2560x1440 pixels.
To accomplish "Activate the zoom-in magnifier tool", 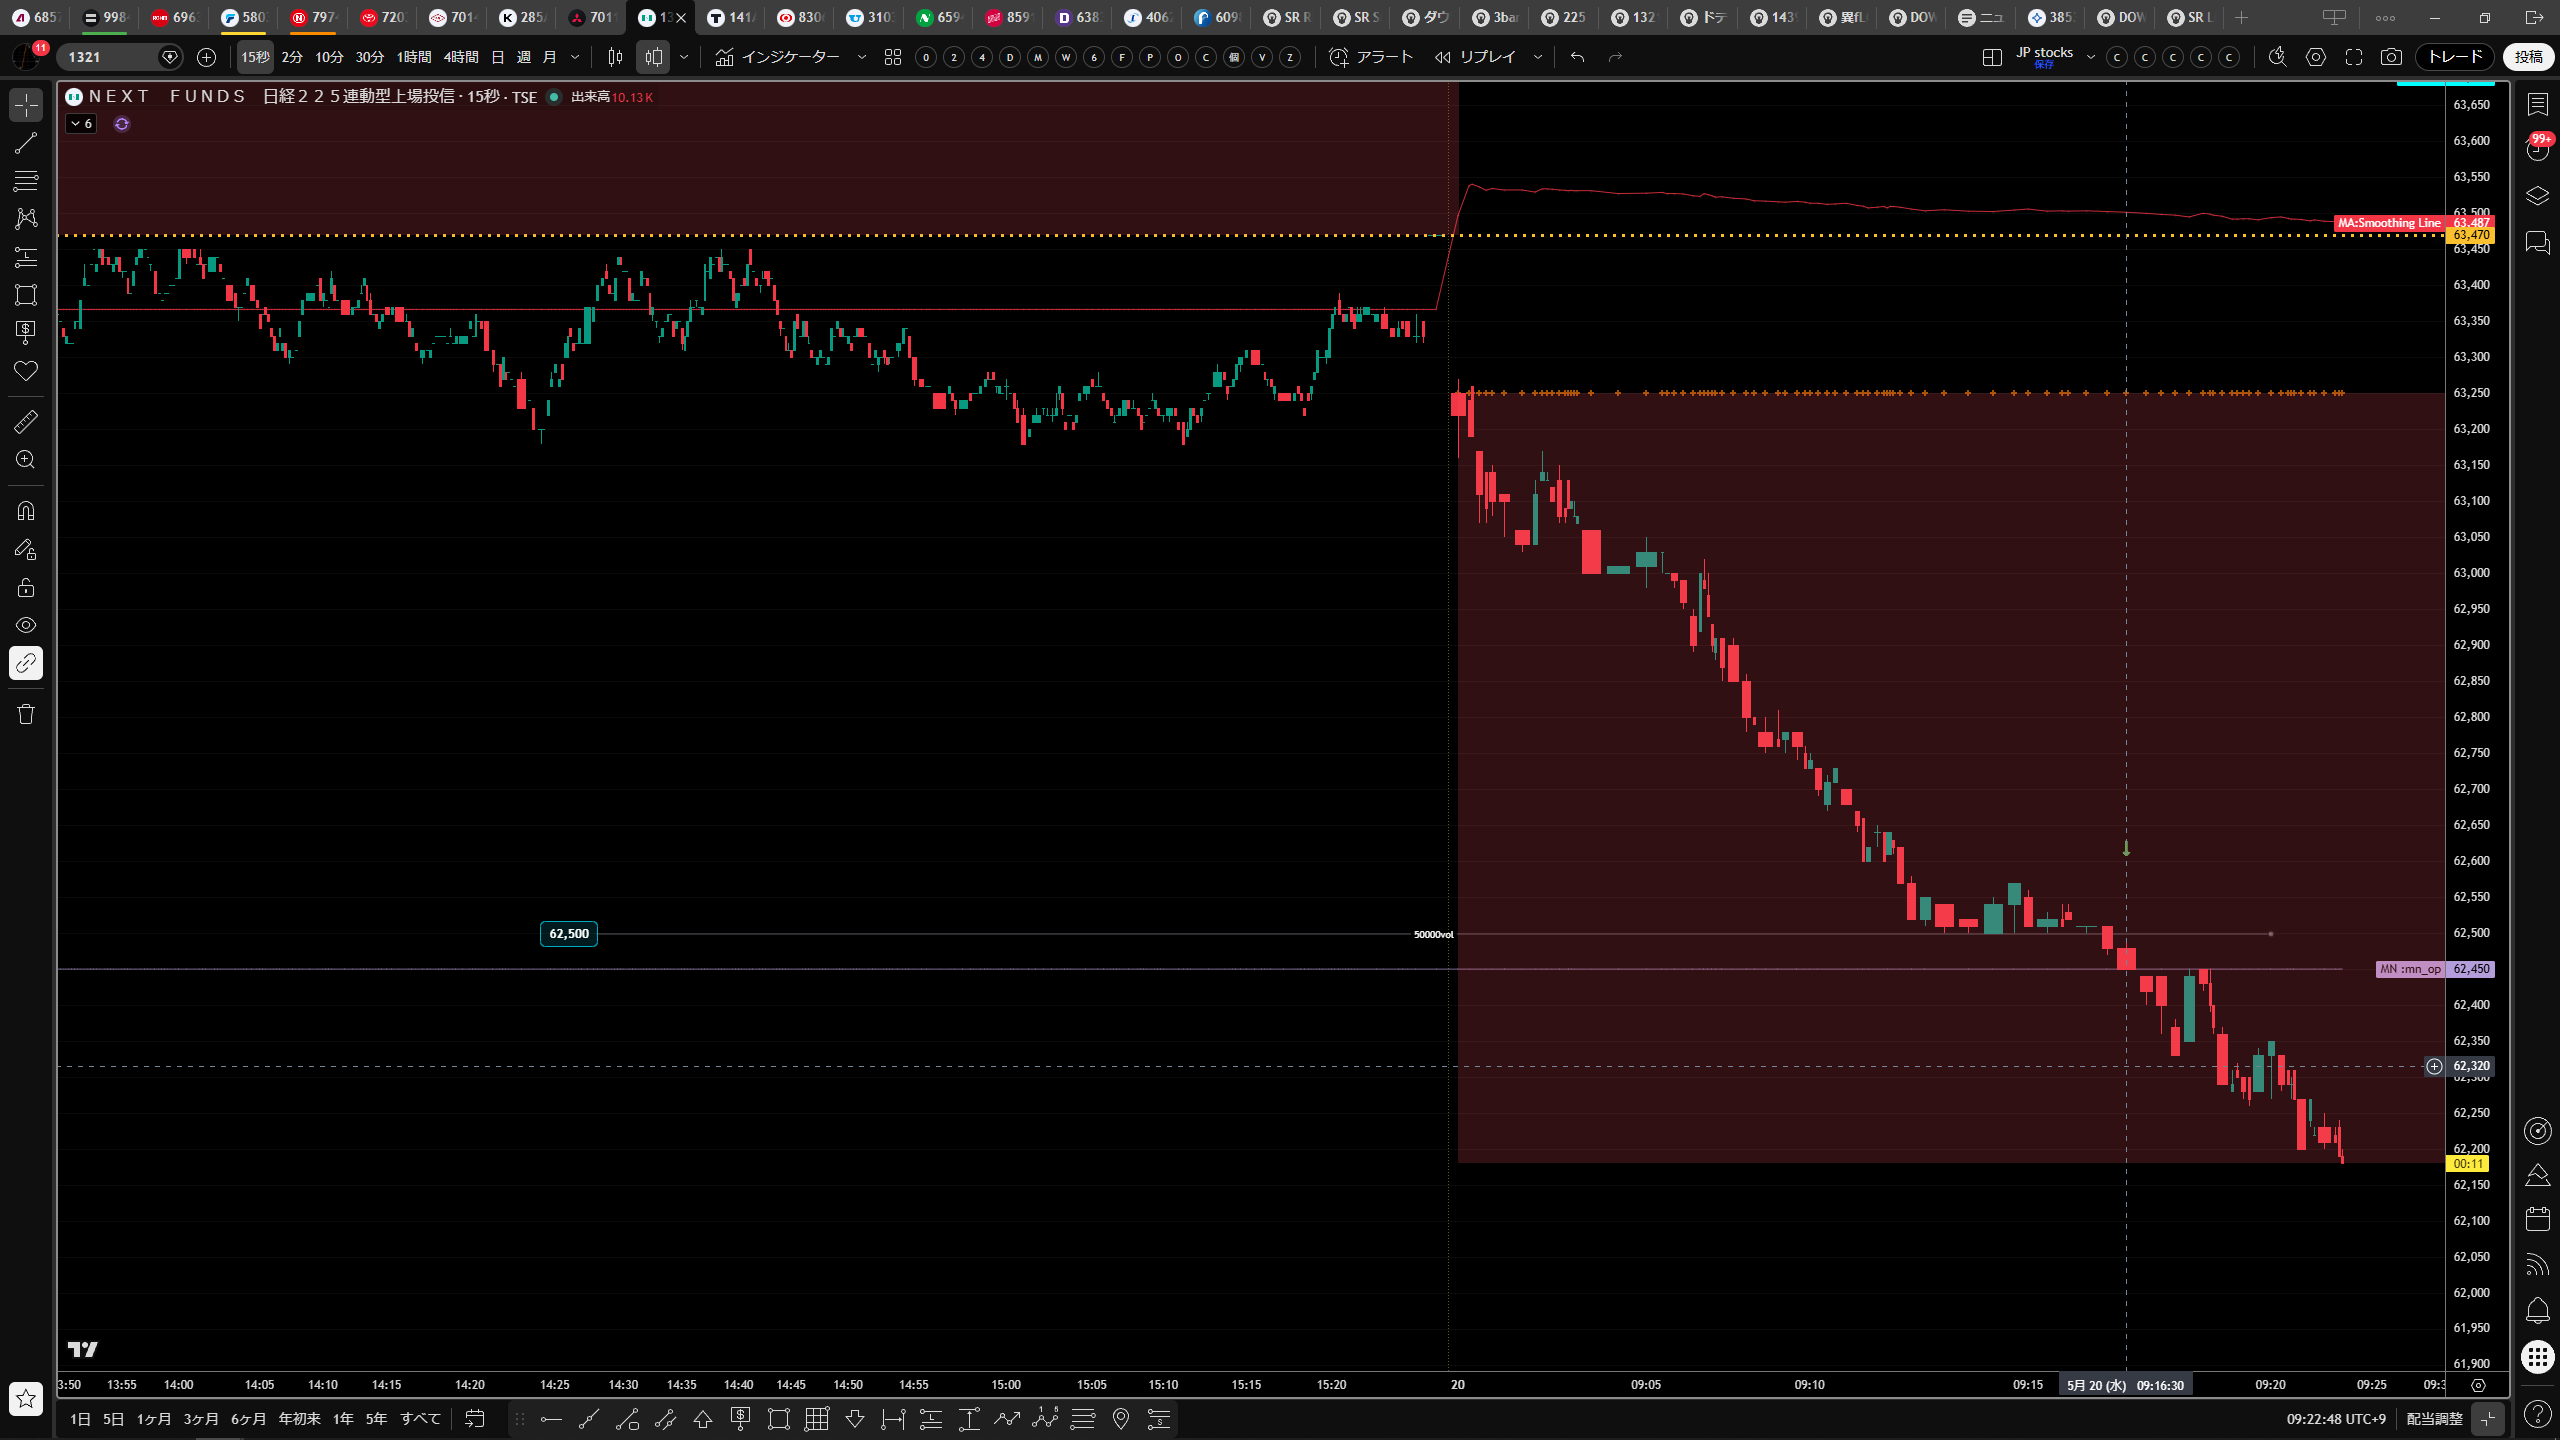I will click(x=26, y=460).
